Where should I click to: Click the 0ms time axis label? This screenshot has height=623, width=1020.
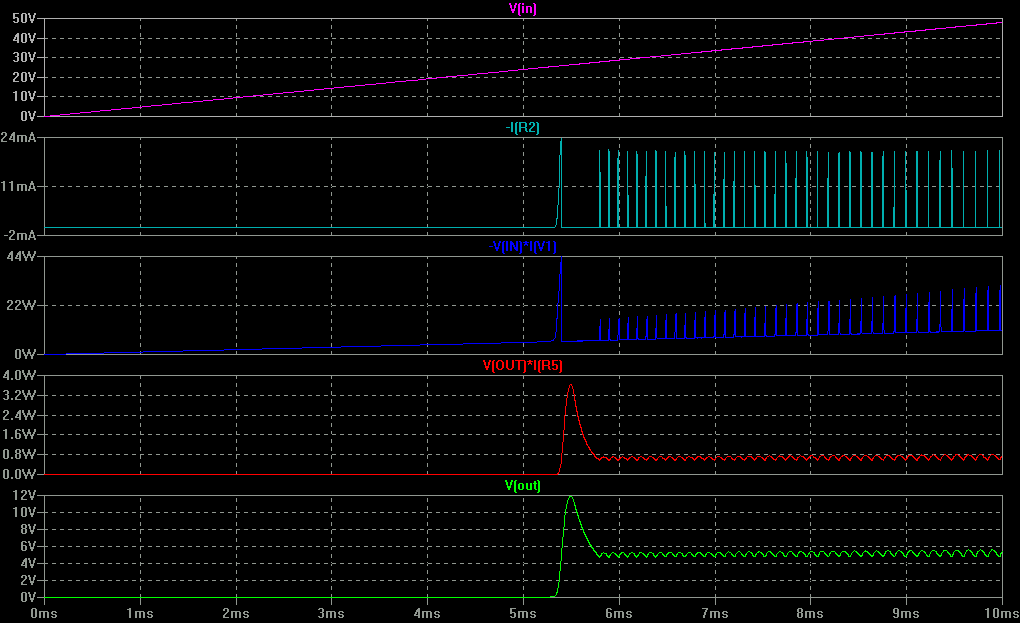(44, 613)
